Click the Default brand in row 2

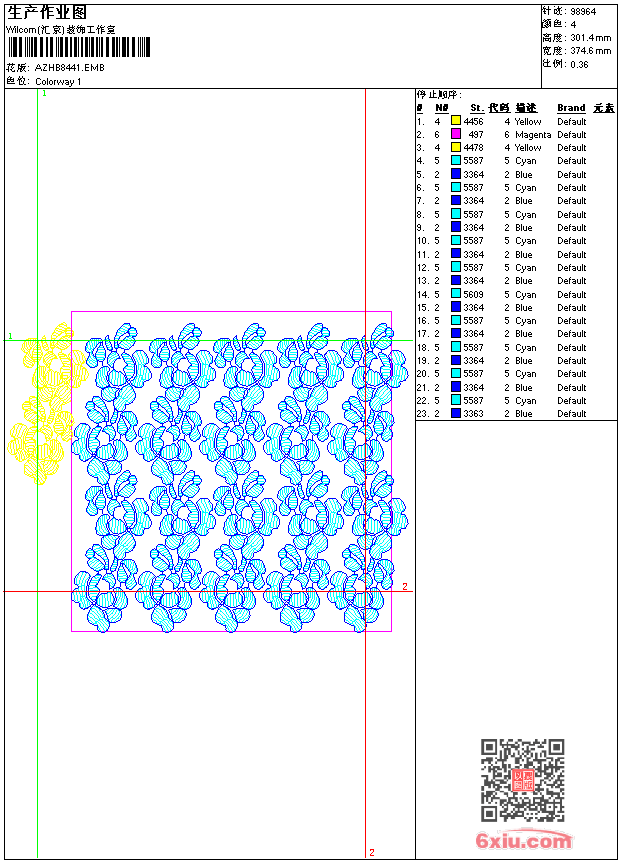tap(572, 134)
